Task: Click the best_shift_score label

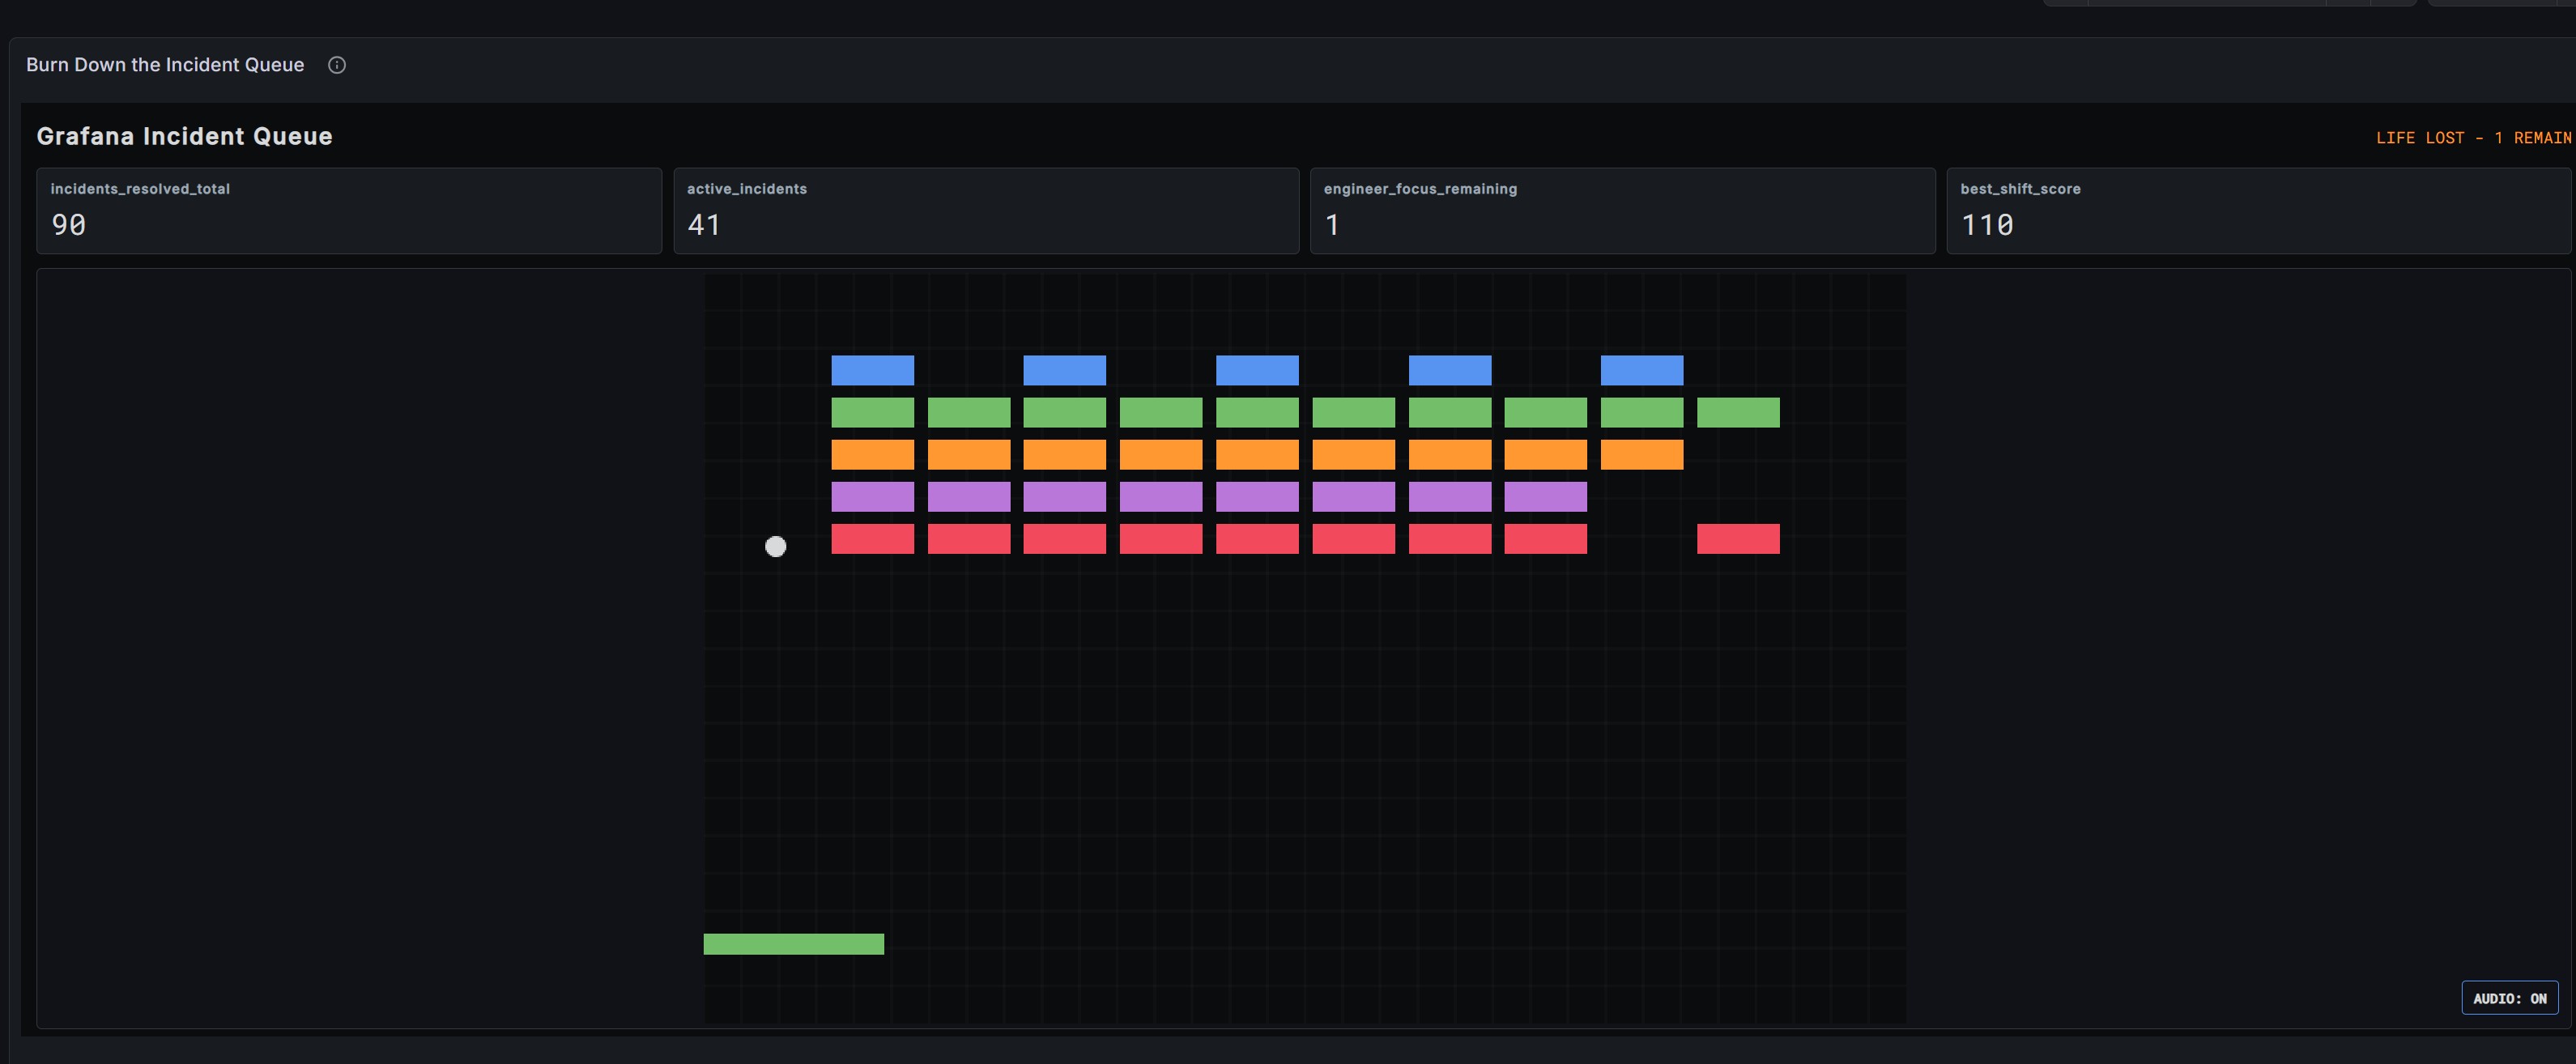Action: [2020, 189]
